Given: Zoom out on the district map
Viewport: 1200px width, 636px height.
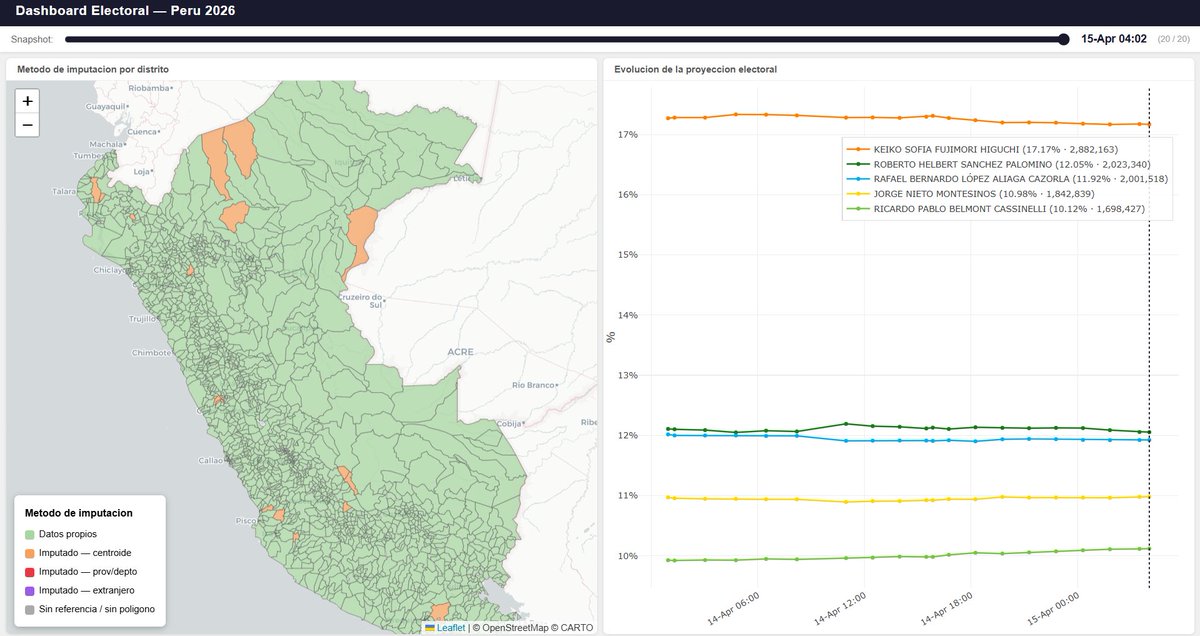Looking at the screenshot, I should point(27,125).
